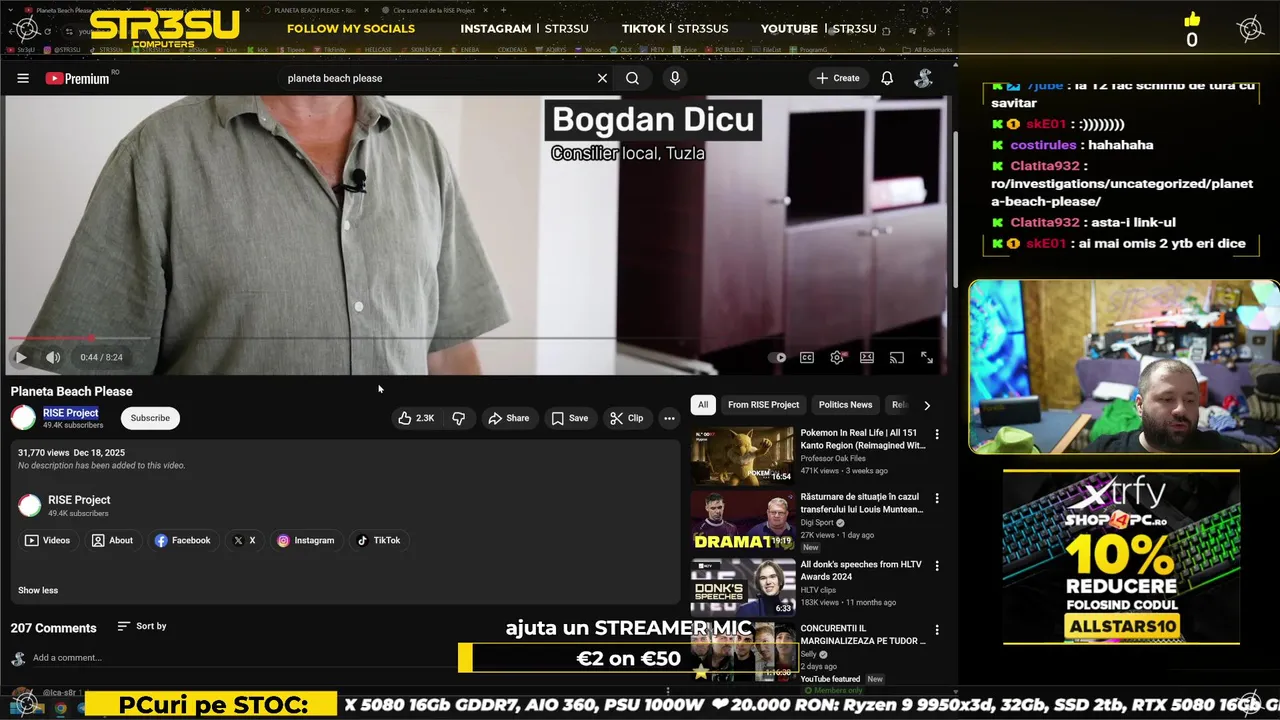Open video player settings gear

(x=837, y=357)
